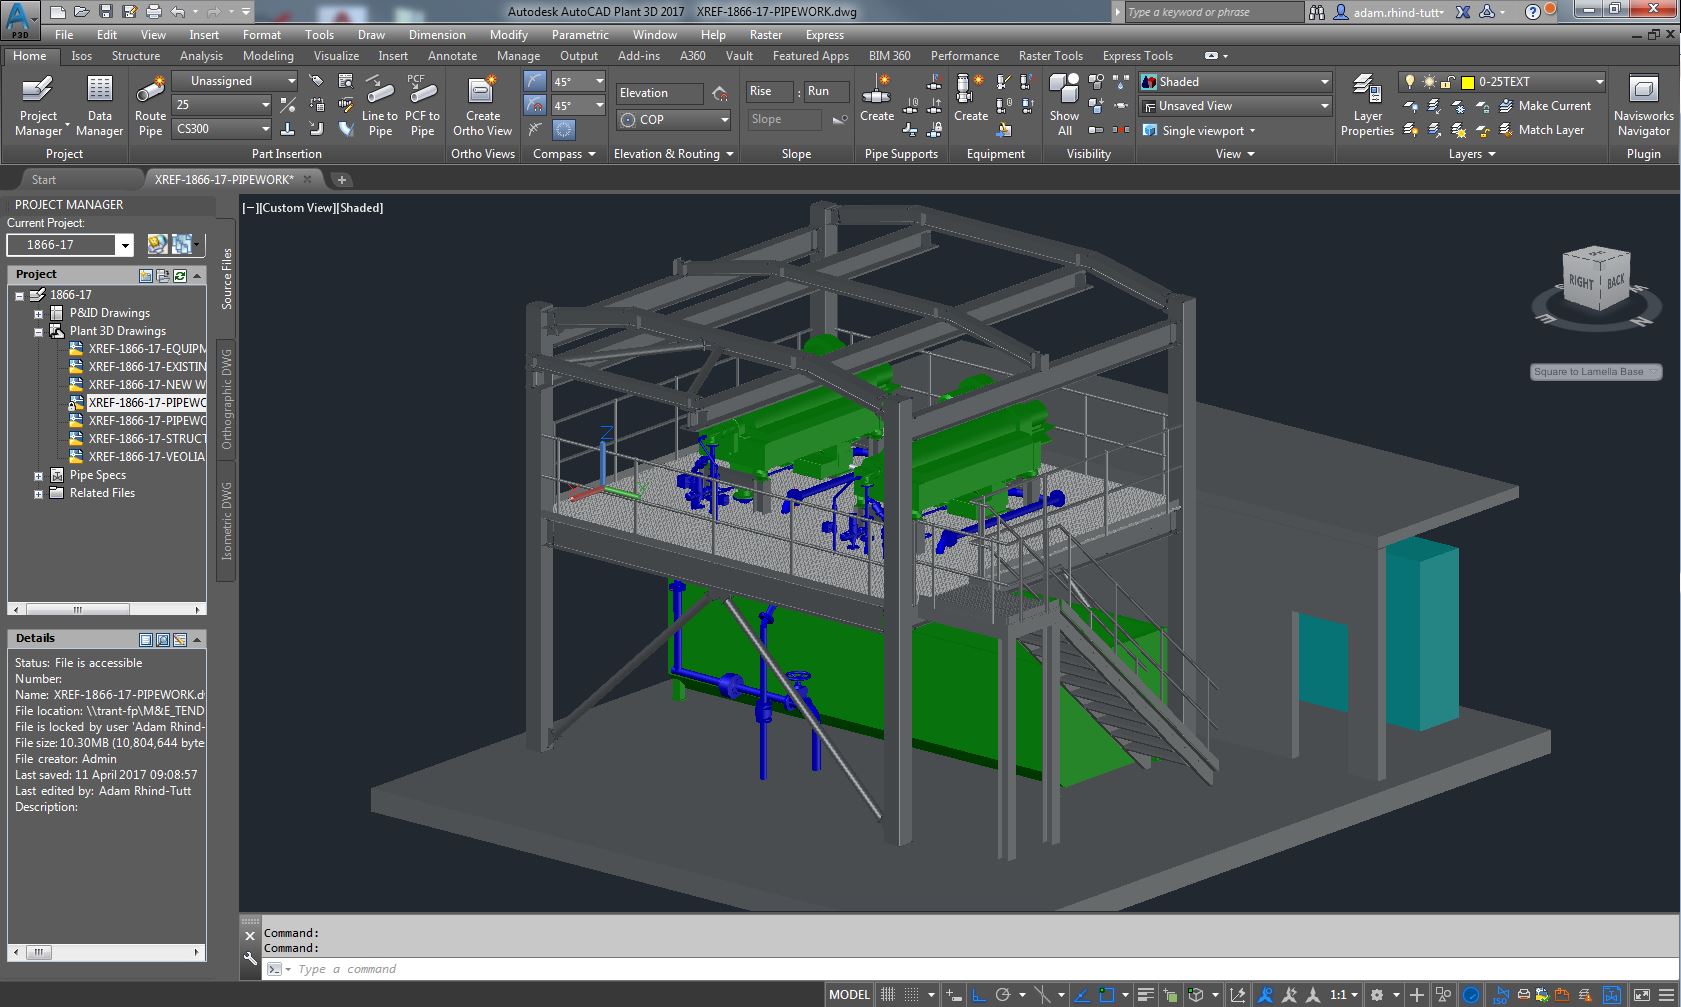1681x1007 pixels.
Task: Toggle object snap in status bar
Action: (x=1106, y=995)
